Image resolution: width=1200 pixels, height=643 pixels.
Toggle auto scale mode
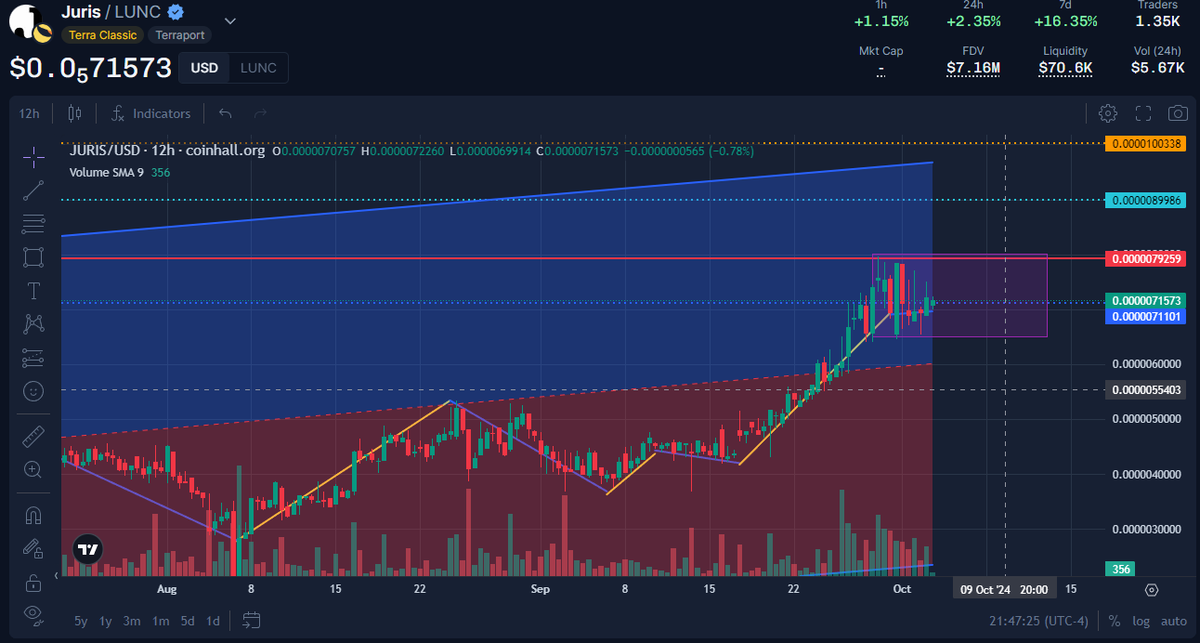[x=1172, y=620]
